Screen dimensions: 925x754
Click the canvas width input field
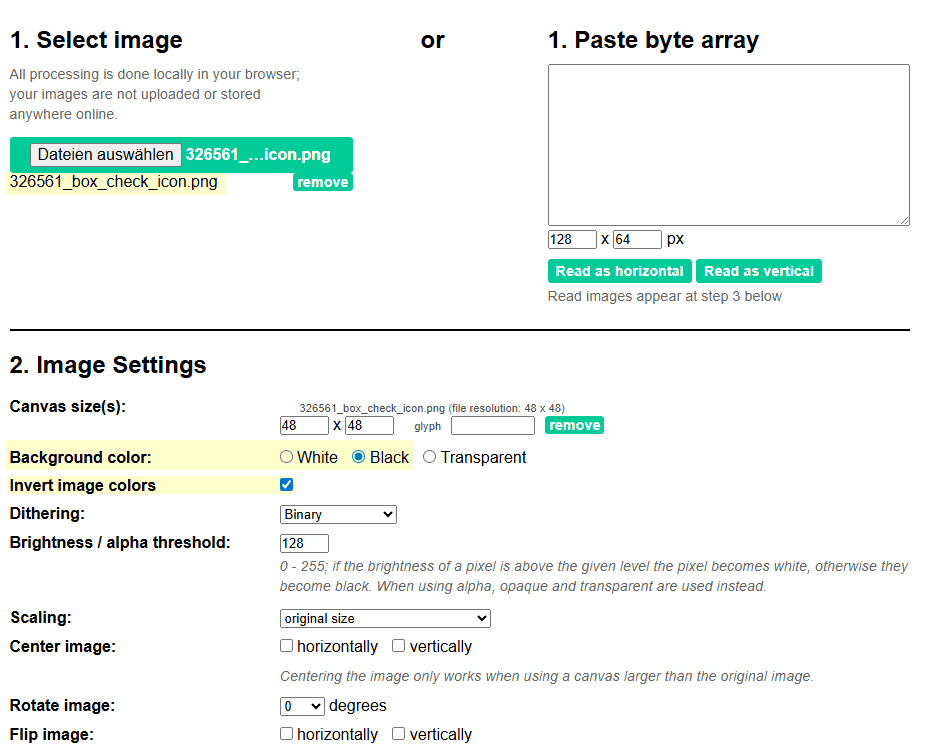304,426
